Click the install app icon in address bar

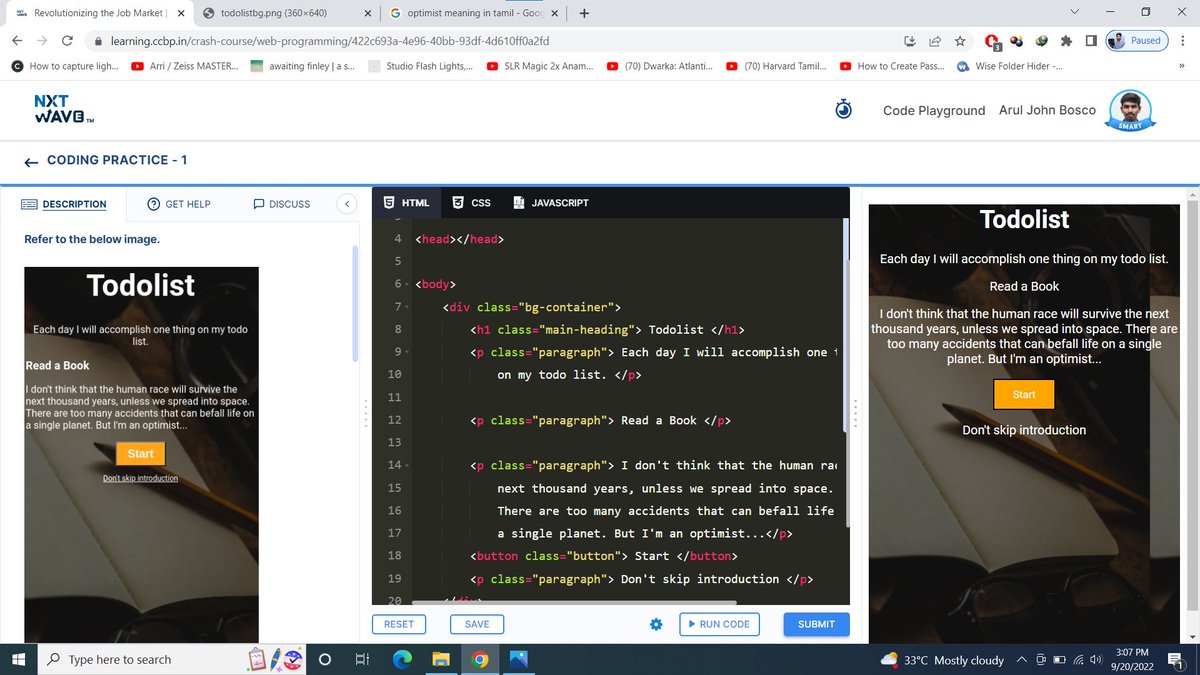(x=910, y=41)
